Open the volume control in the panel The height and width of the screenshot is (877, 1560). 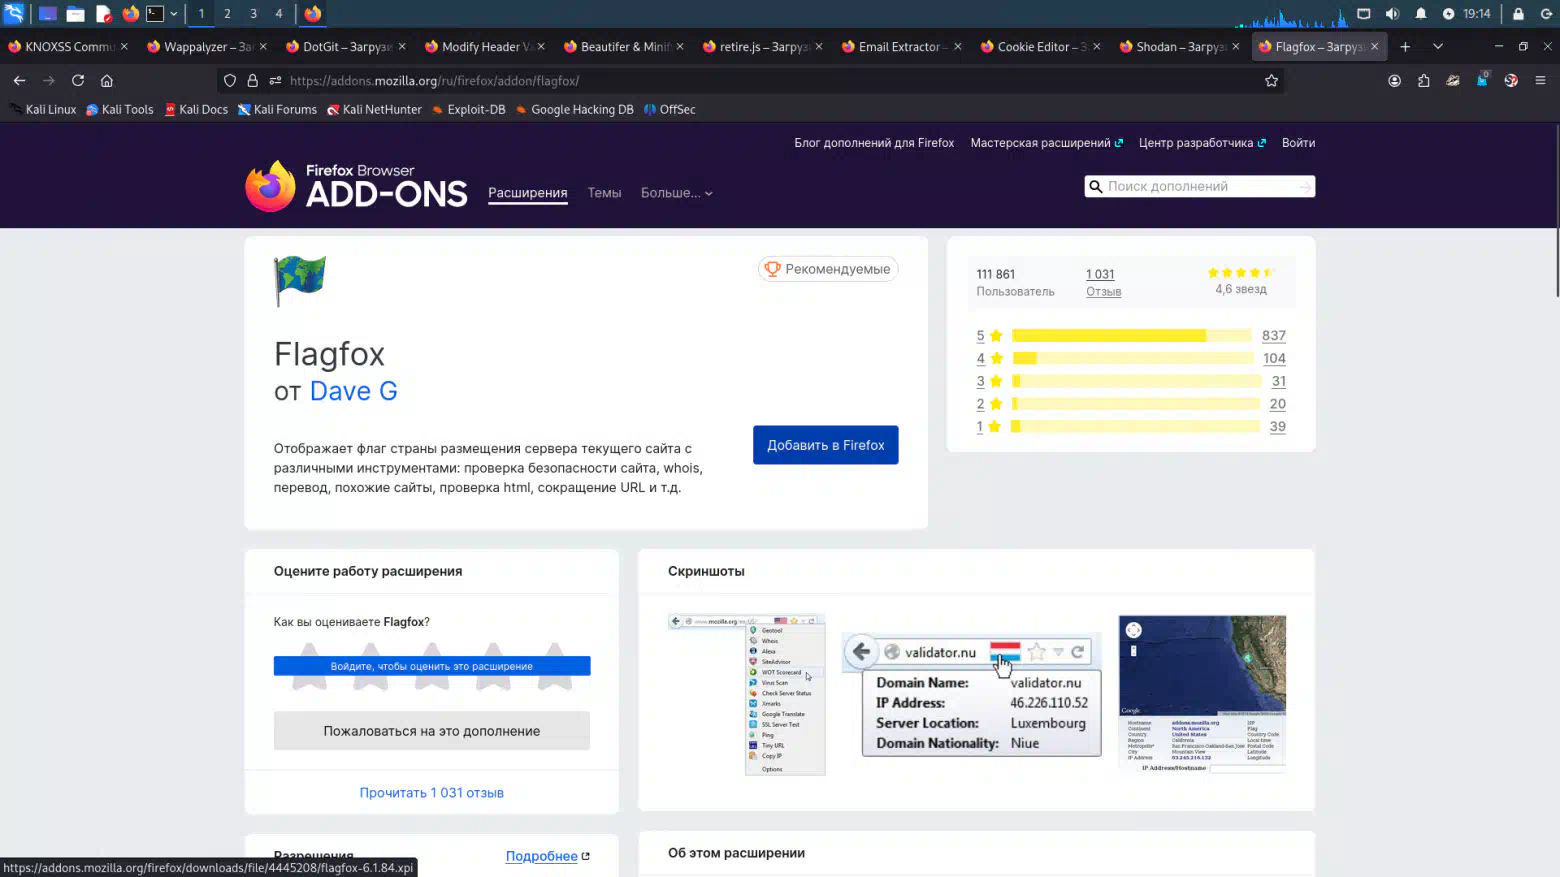[x=1392, y=14]
